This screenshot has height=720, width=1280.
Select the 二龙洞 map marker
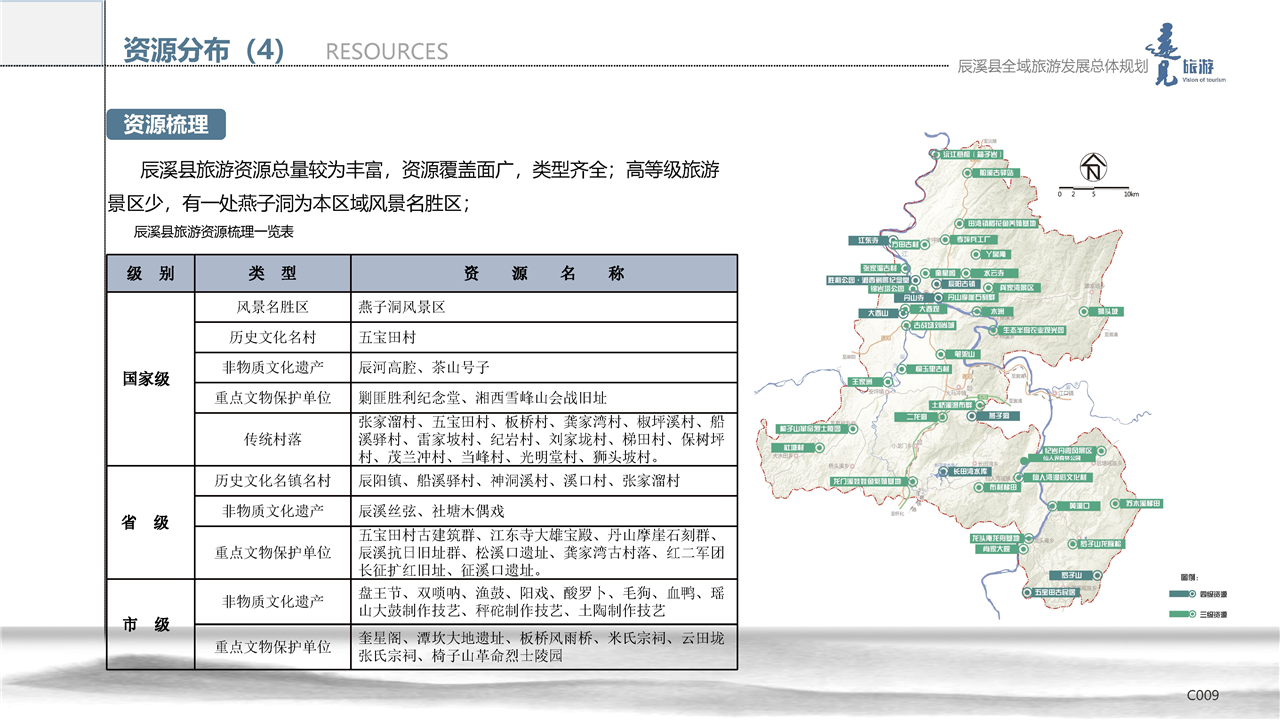917,415
